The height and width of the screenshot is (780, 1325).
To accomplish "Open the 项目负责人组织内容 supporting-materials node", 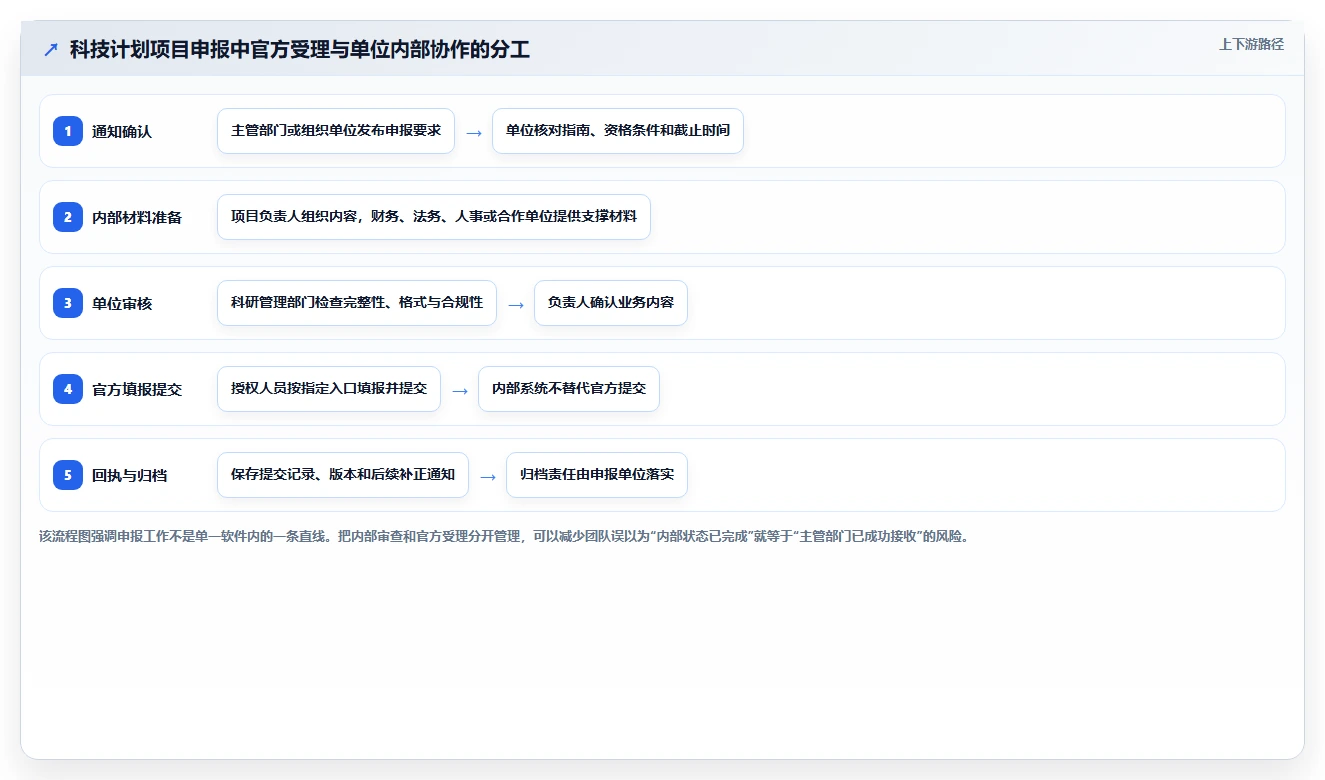I will pyautogui.click(x=434, y=217).
